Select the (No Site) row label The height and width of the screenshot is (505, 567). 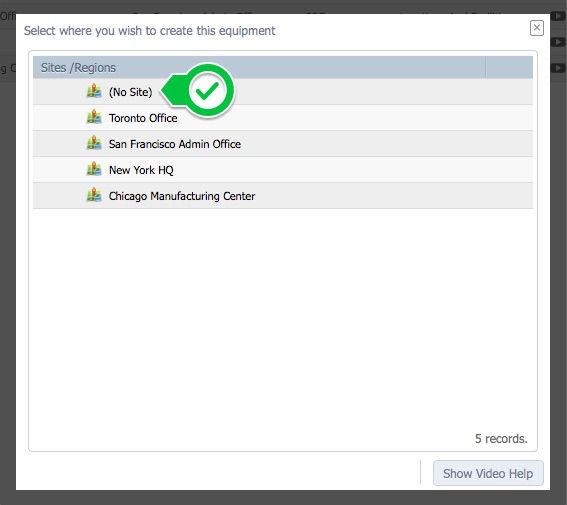(x=131, y=92)
